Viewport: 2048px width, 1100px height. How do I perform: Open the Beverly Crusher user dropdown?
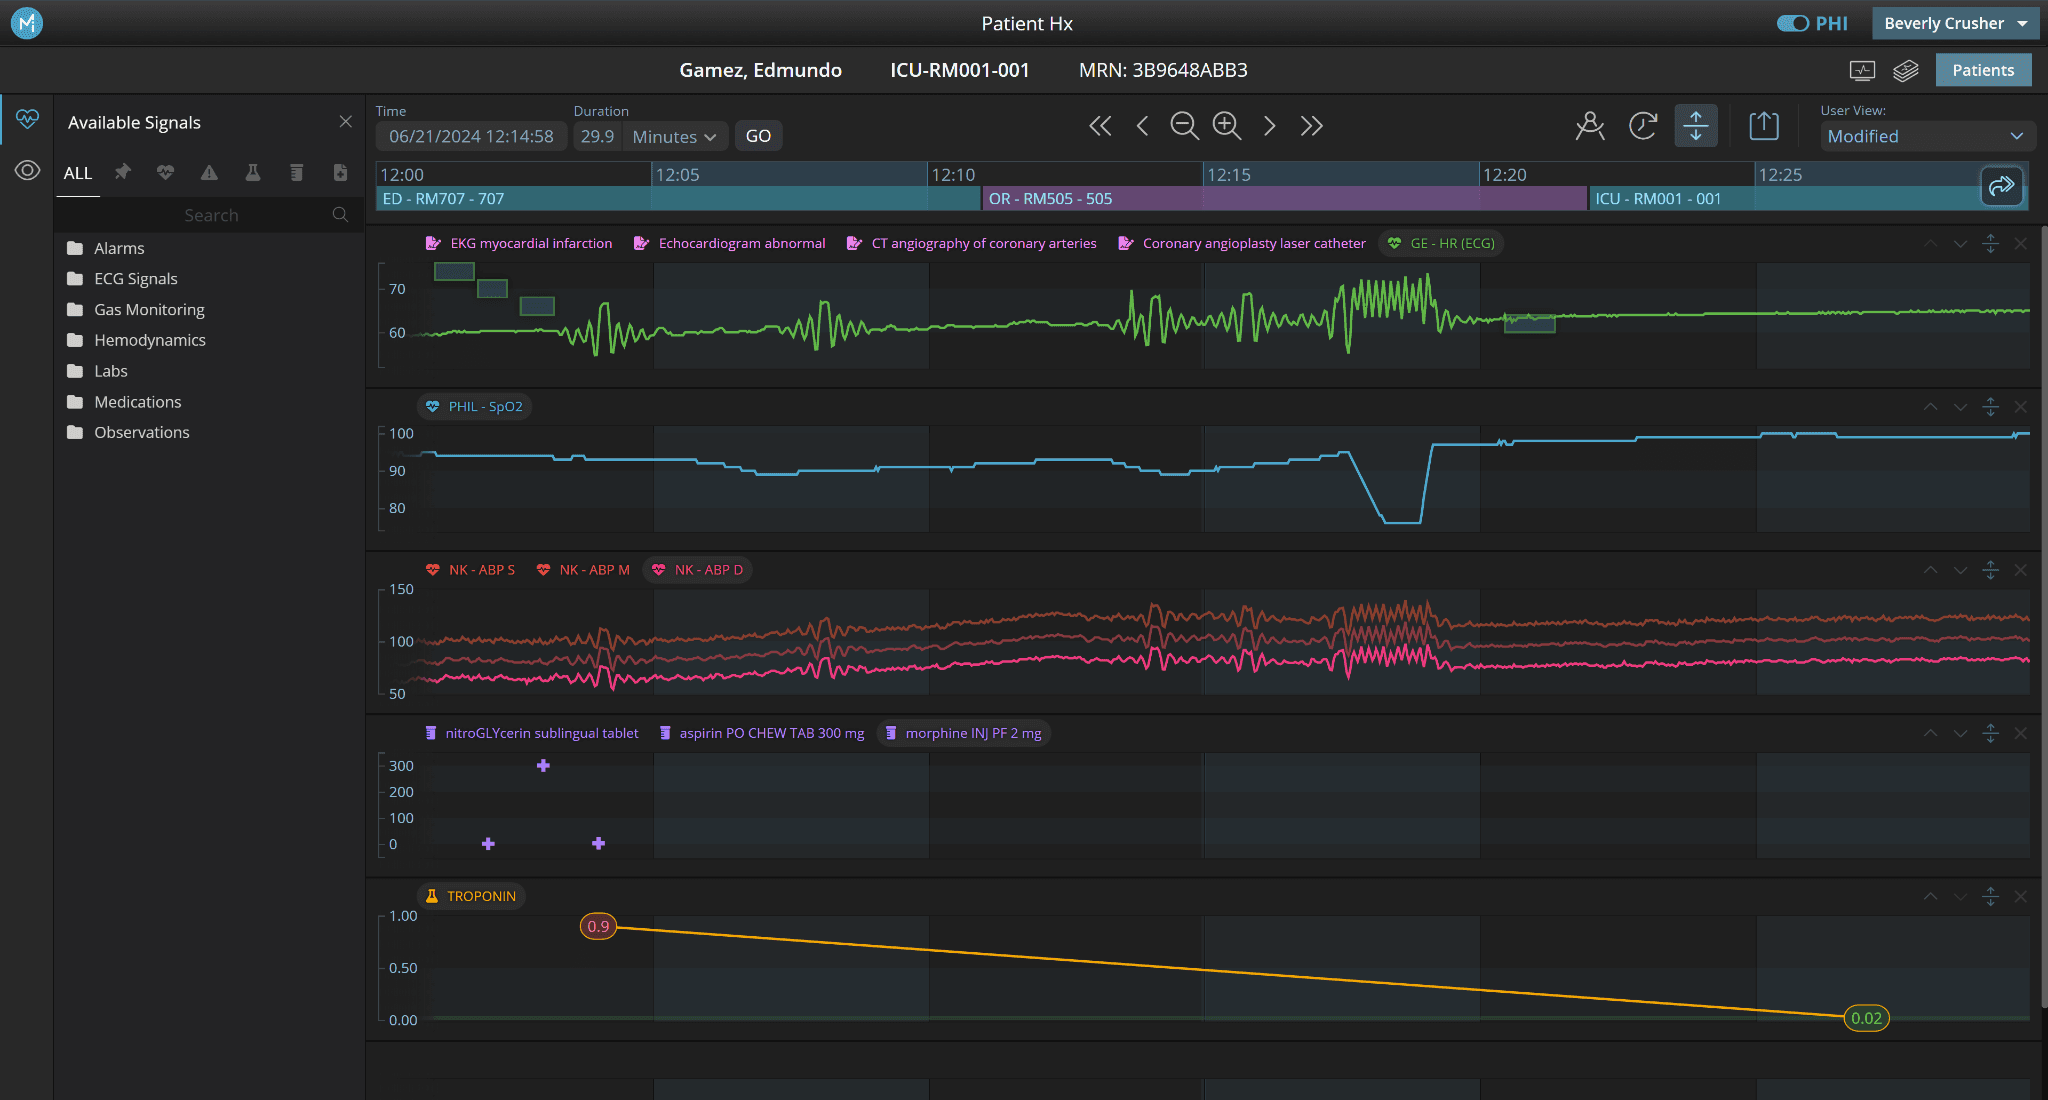1955,23
